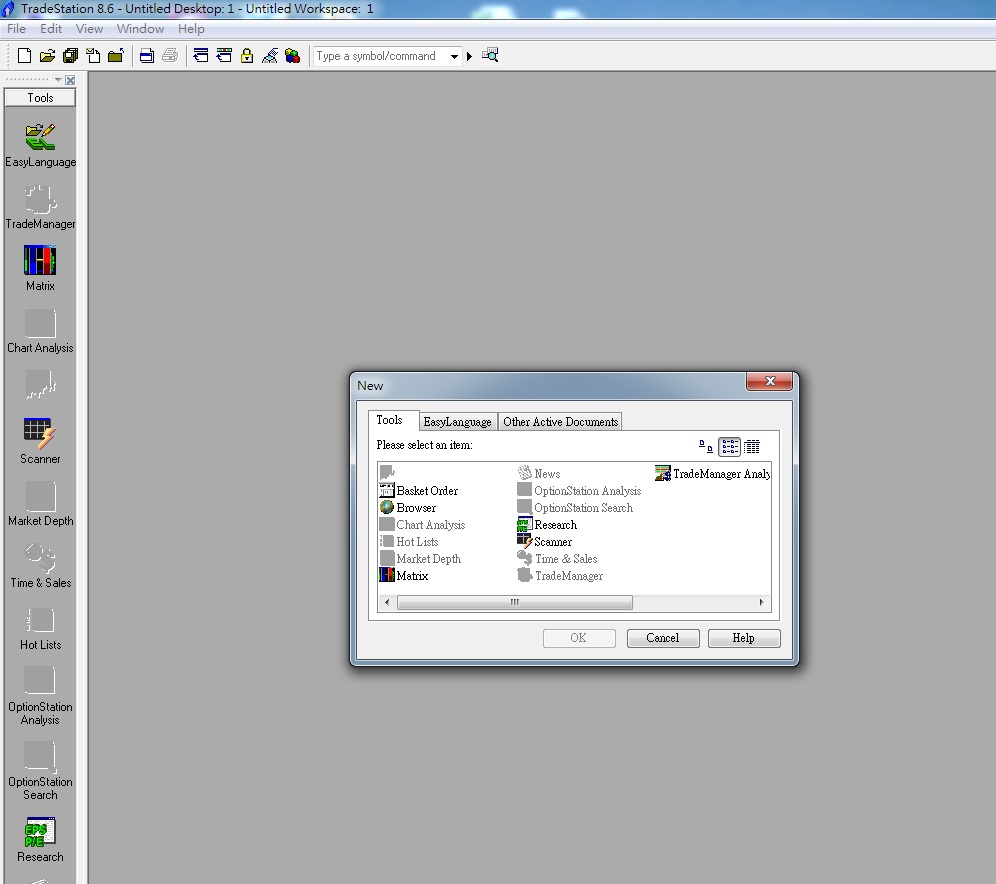Click the go arrow beside the command box
This screenshot has height=884, width=996.
tap(469, 57)
